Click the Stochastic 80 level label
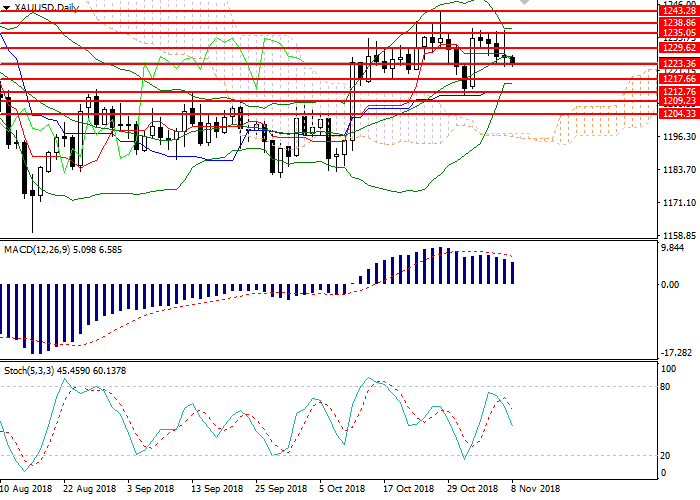The image size is (700, 500). pos(665,387)
